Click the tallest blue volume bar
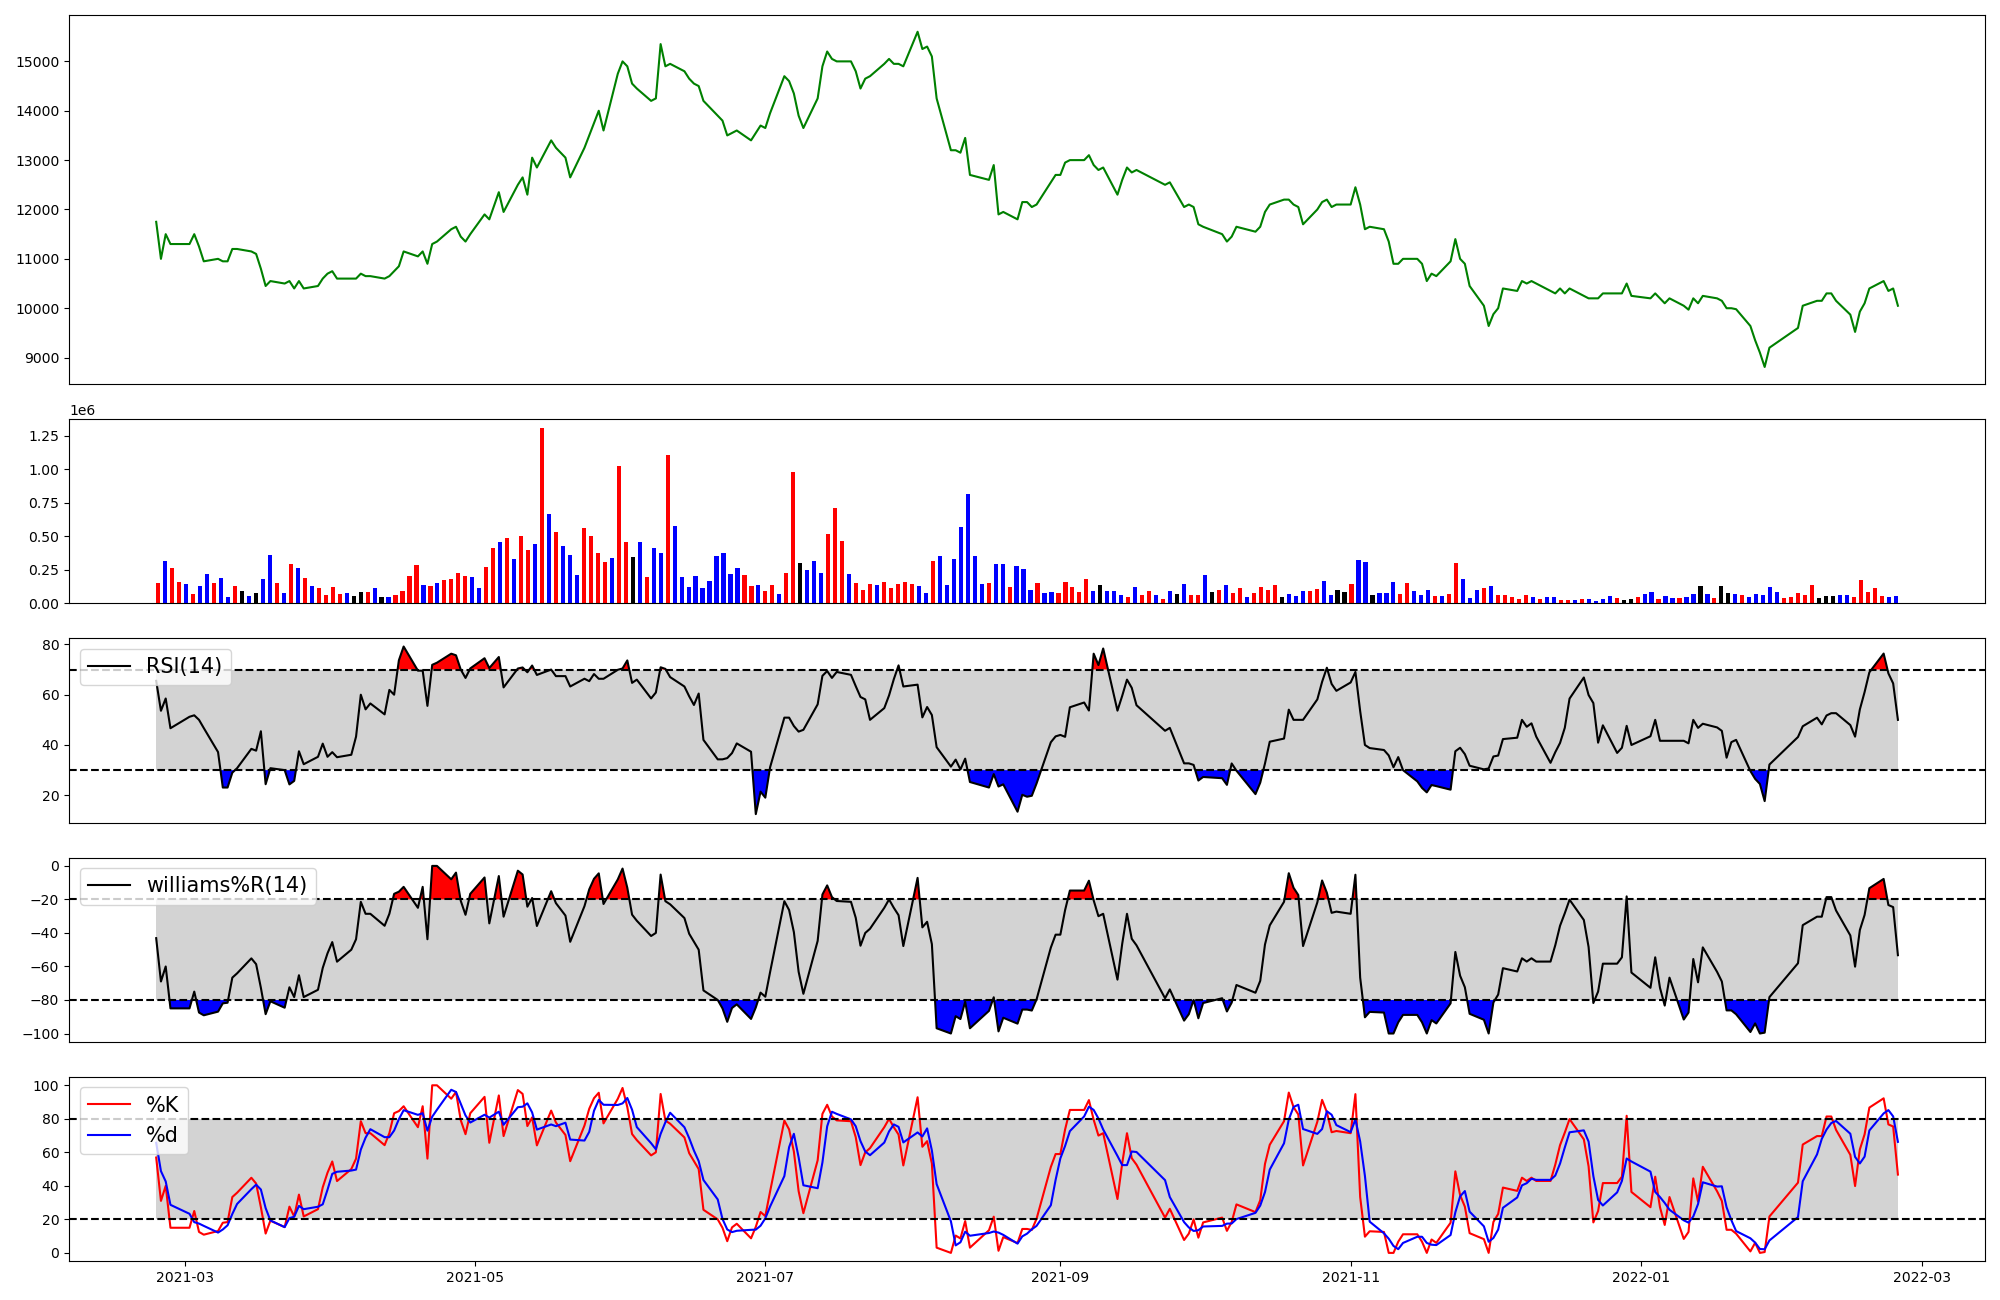 pyautogui.click(x=968, y=548)
